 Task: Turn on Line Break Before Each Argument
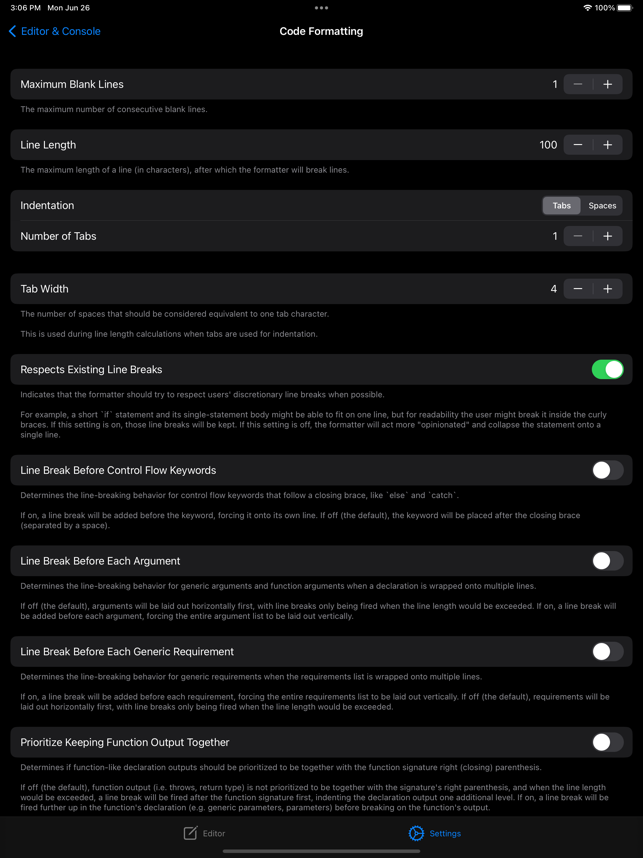pyautogui.click(x=607, y=561)
